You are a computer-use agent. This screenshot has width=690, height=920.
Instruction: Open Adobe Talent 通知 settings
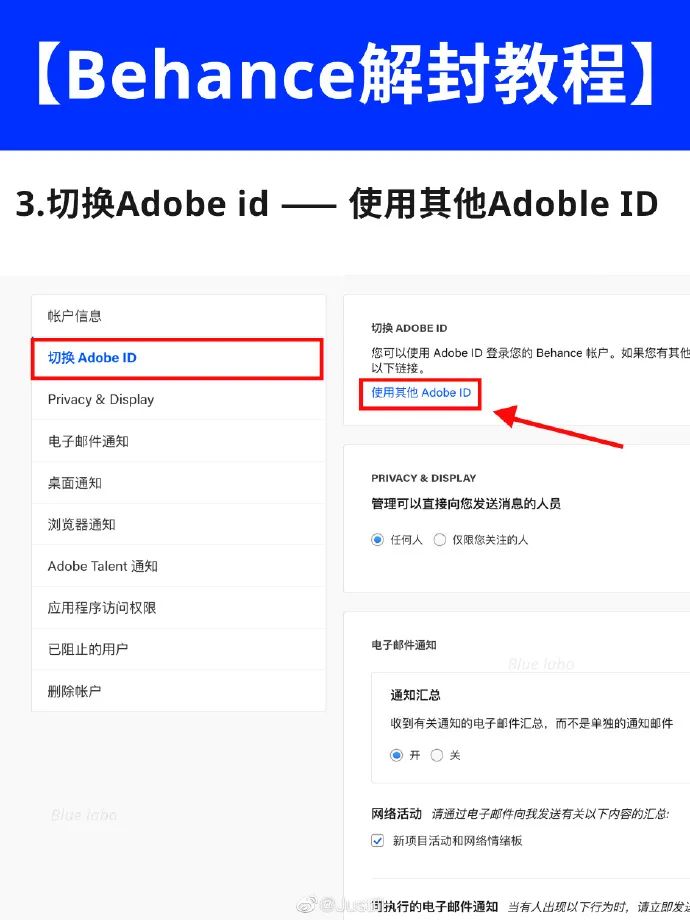178,566
